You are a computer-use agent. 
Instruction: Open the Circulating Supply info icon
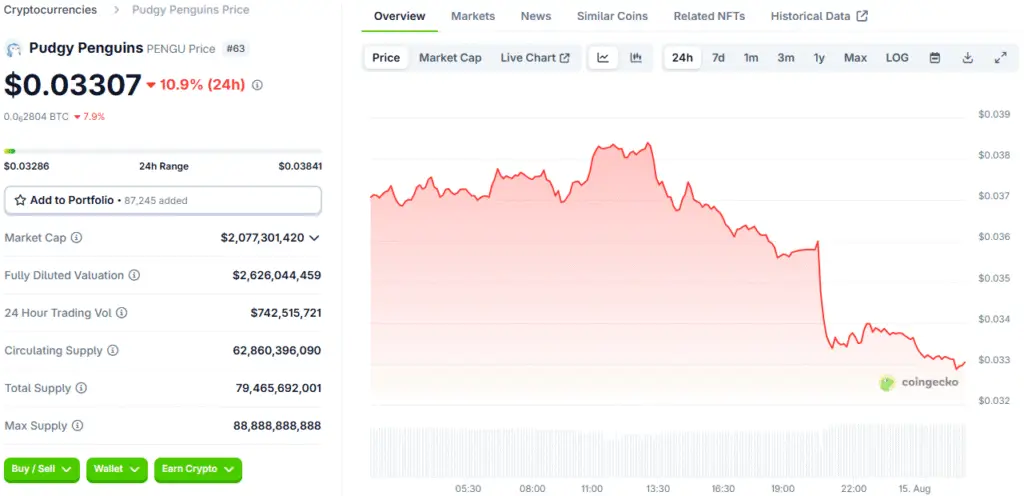[x=113, y=350]
